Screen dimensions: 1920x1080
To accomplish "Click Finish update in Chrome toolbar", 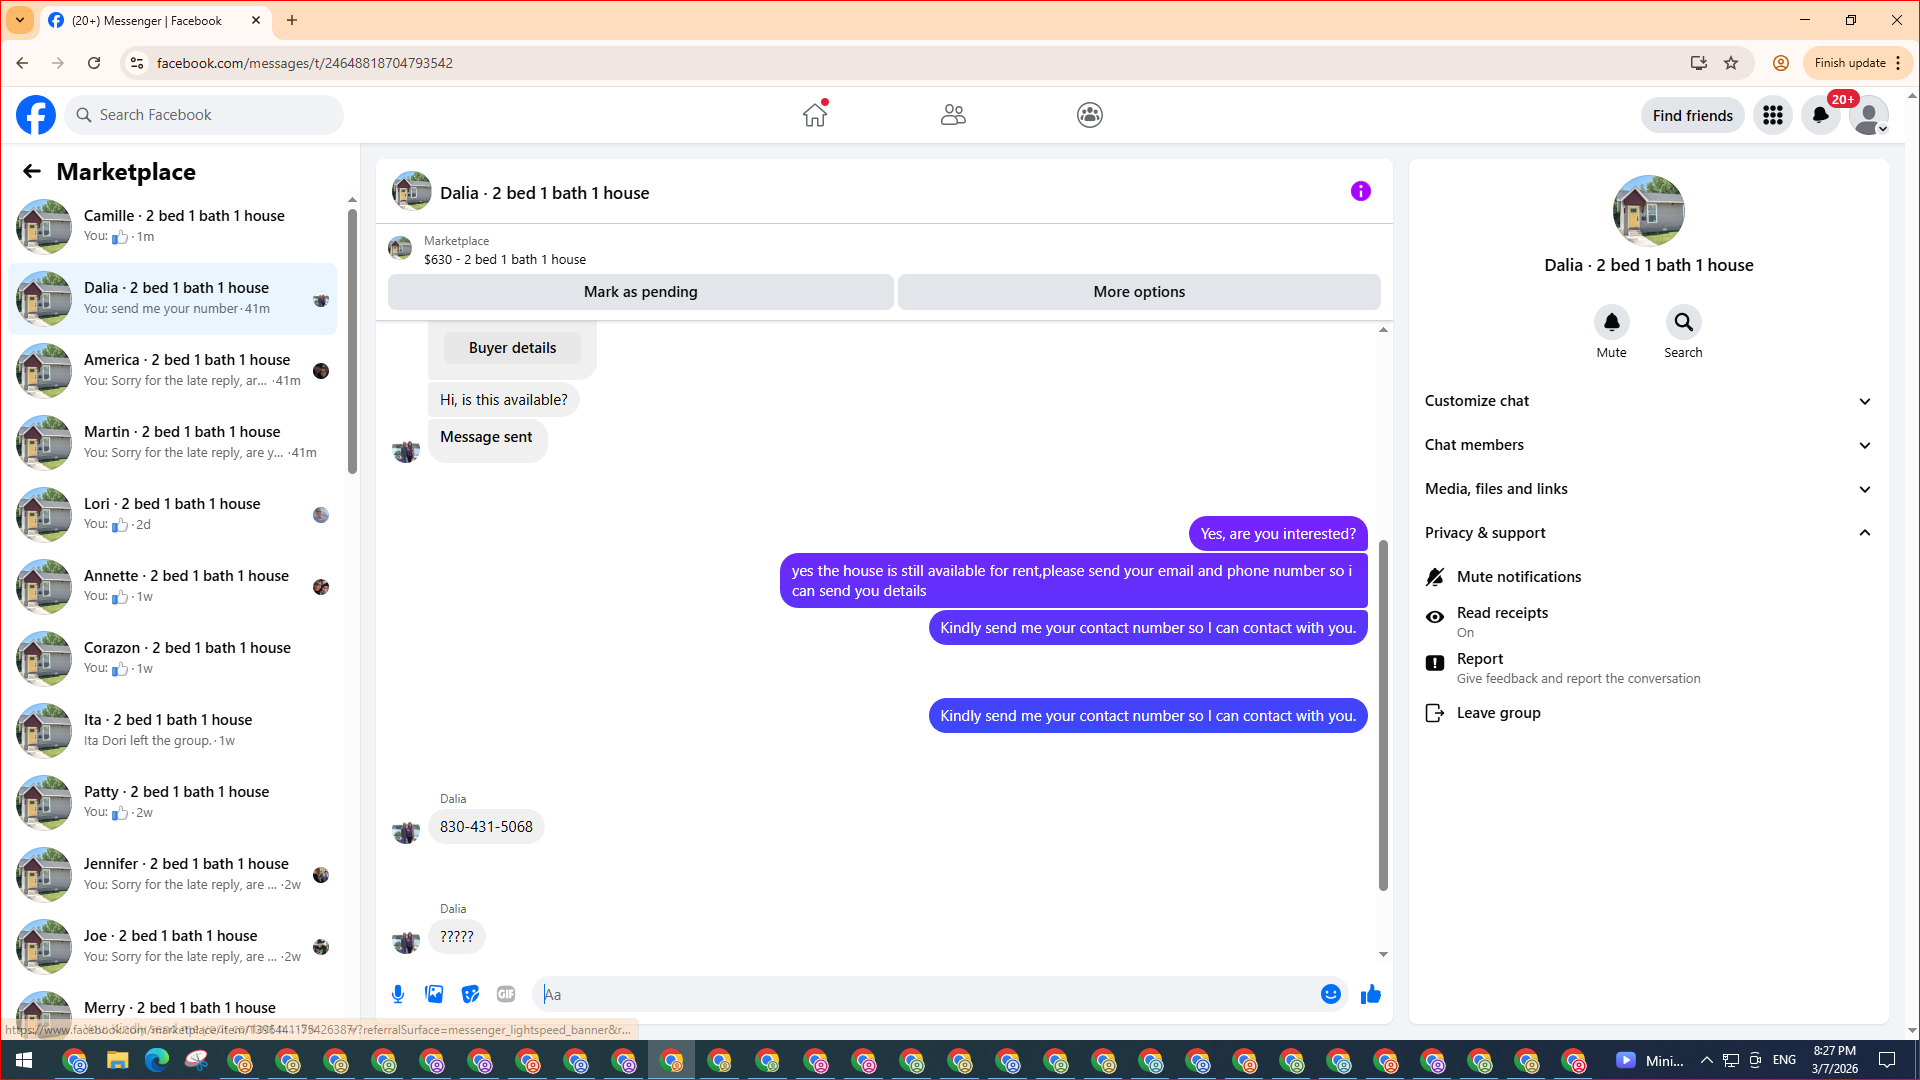I will (x=1850, y=63).
